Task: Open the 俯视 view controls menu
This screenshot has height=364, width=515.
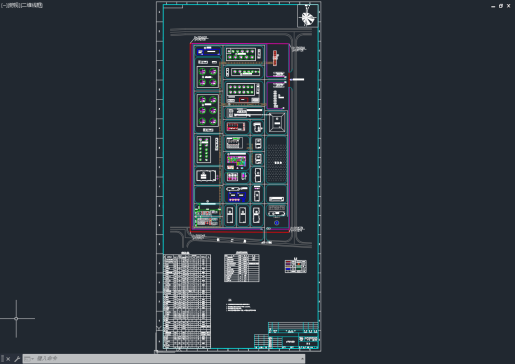Action: (12, 5)
